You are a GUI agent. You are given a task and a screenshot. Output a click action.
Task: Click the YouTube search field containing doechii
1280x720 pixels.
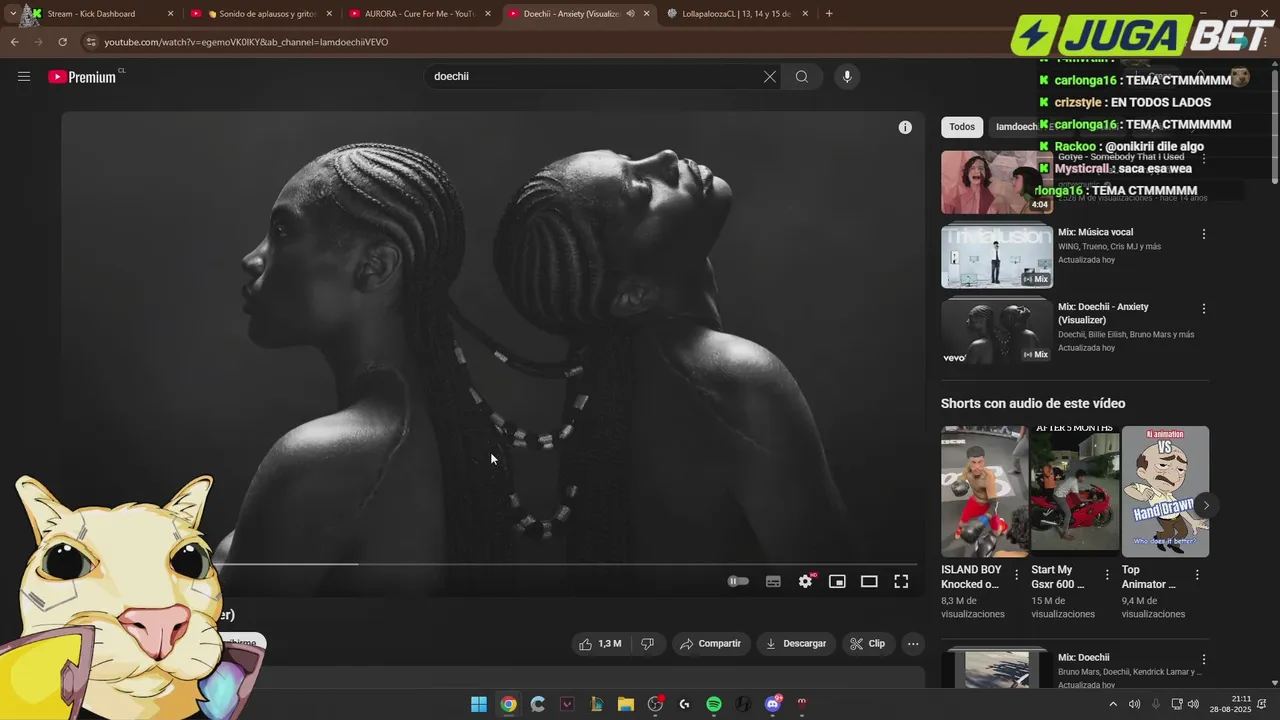[x=595, y=76]
